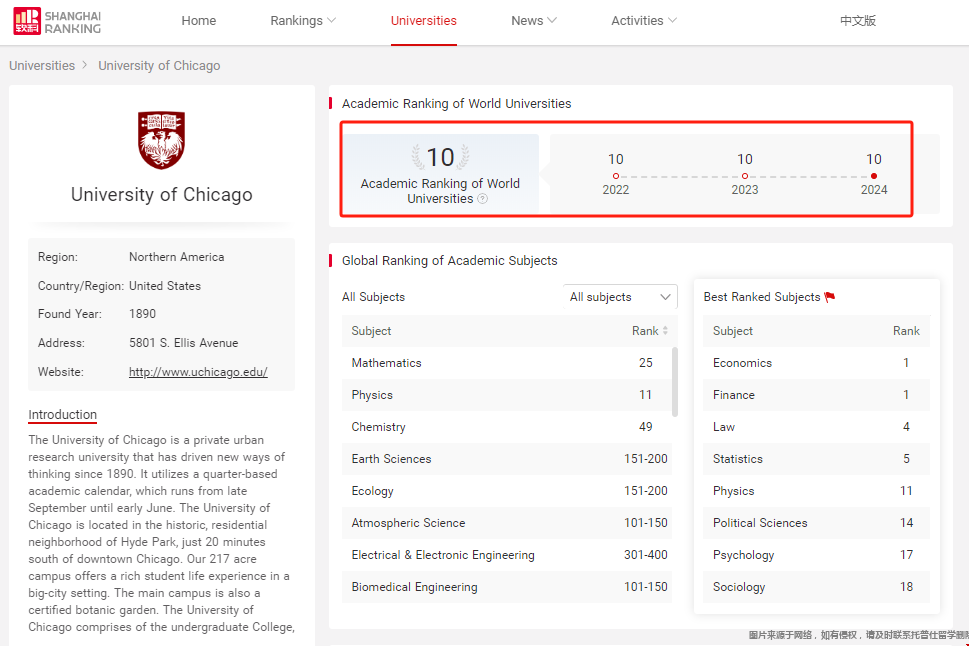The height and width of the screenshot is (646, 969).
Task: Click the Universities breadcrumb link
Action: coord(42,66)
